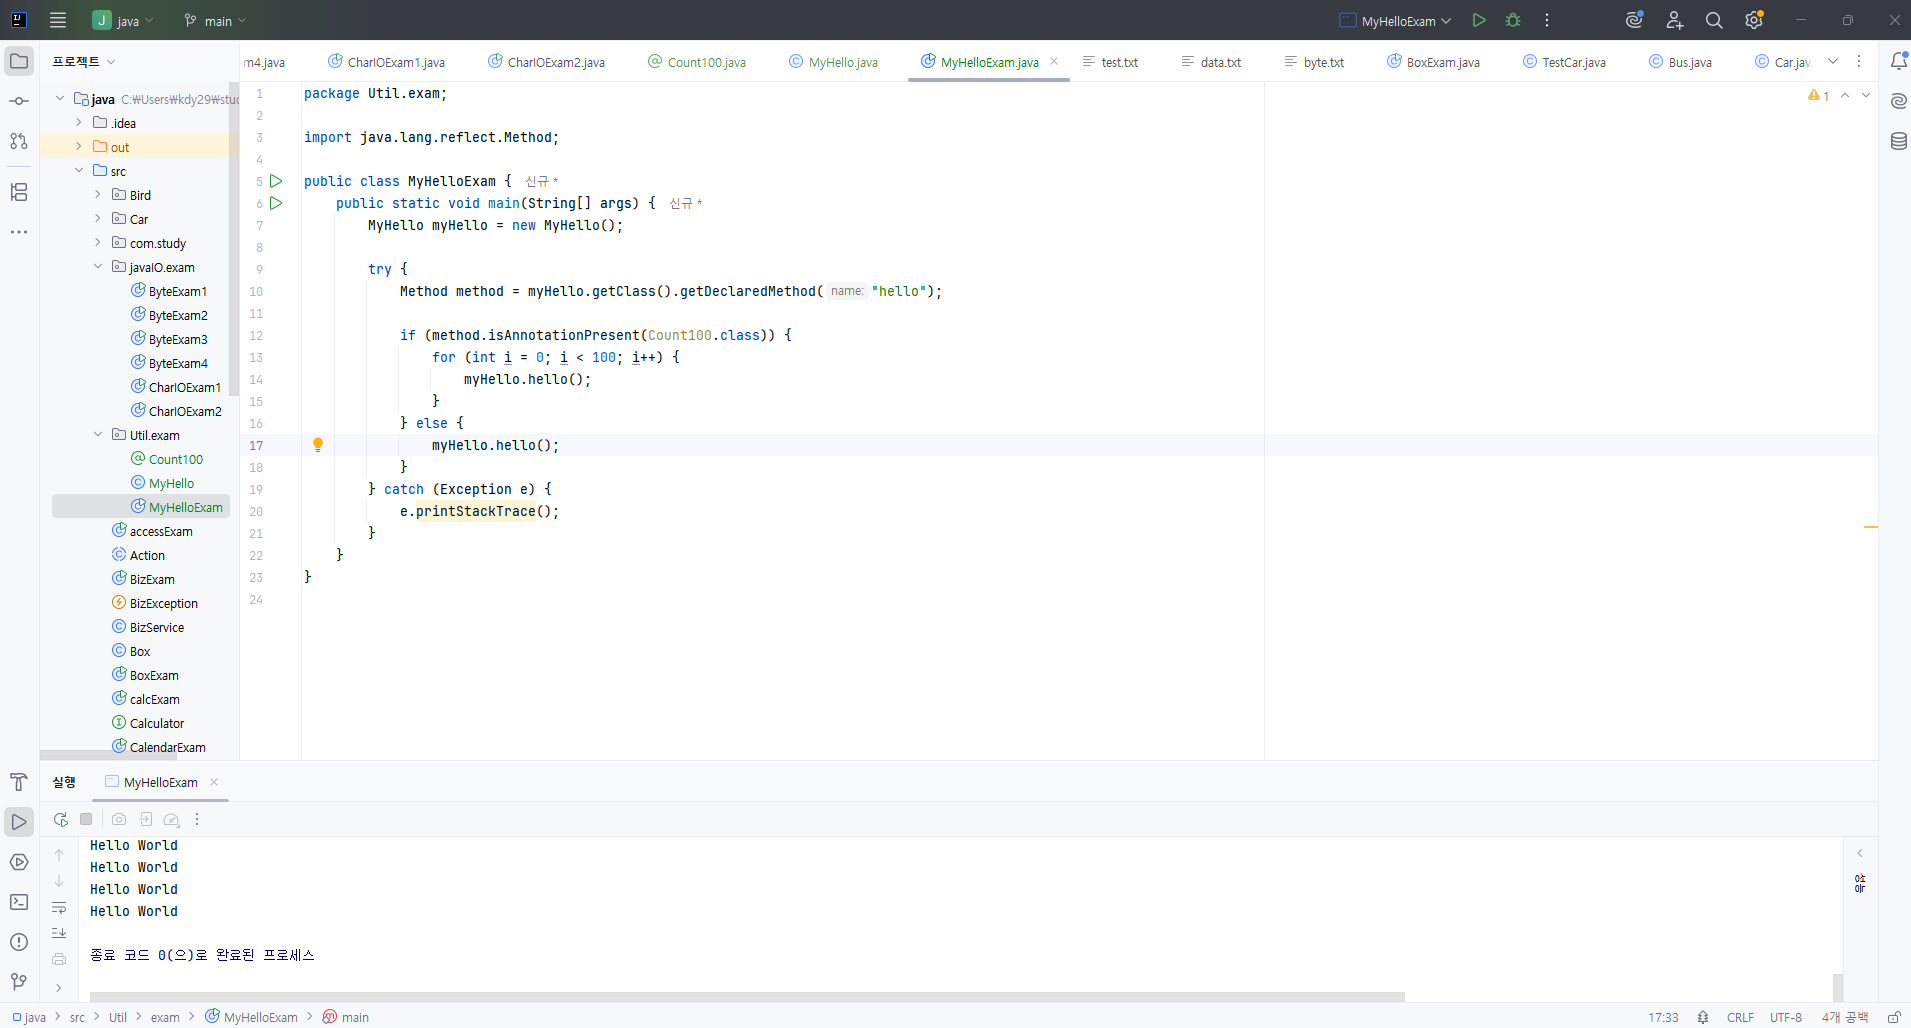Click the warning stripe mark in error gutter

click(x=1870, y=527)
